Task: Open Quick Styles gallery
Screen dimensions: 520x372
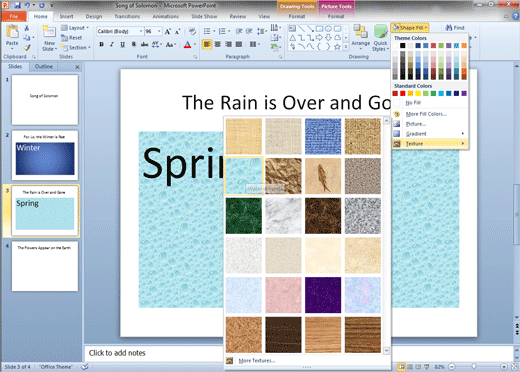Action: [x=380, y=38]
